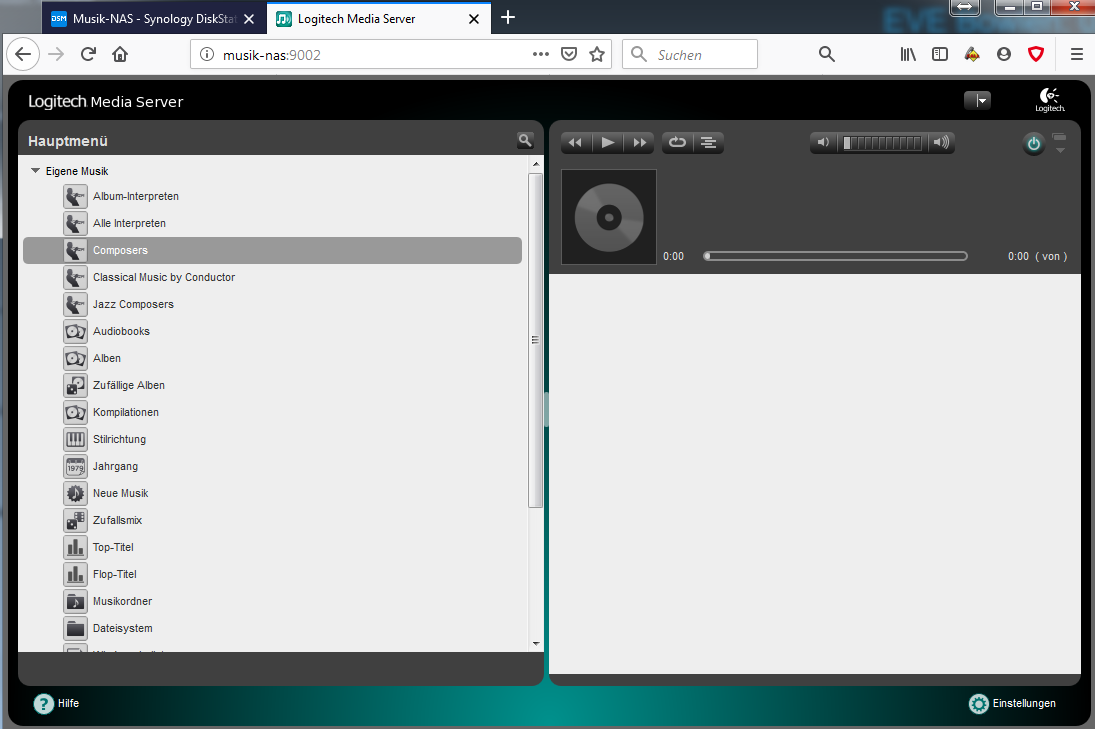Open the player selection dropdown
This screenshot has width=1095, height=729.
[x=978, y=101]
